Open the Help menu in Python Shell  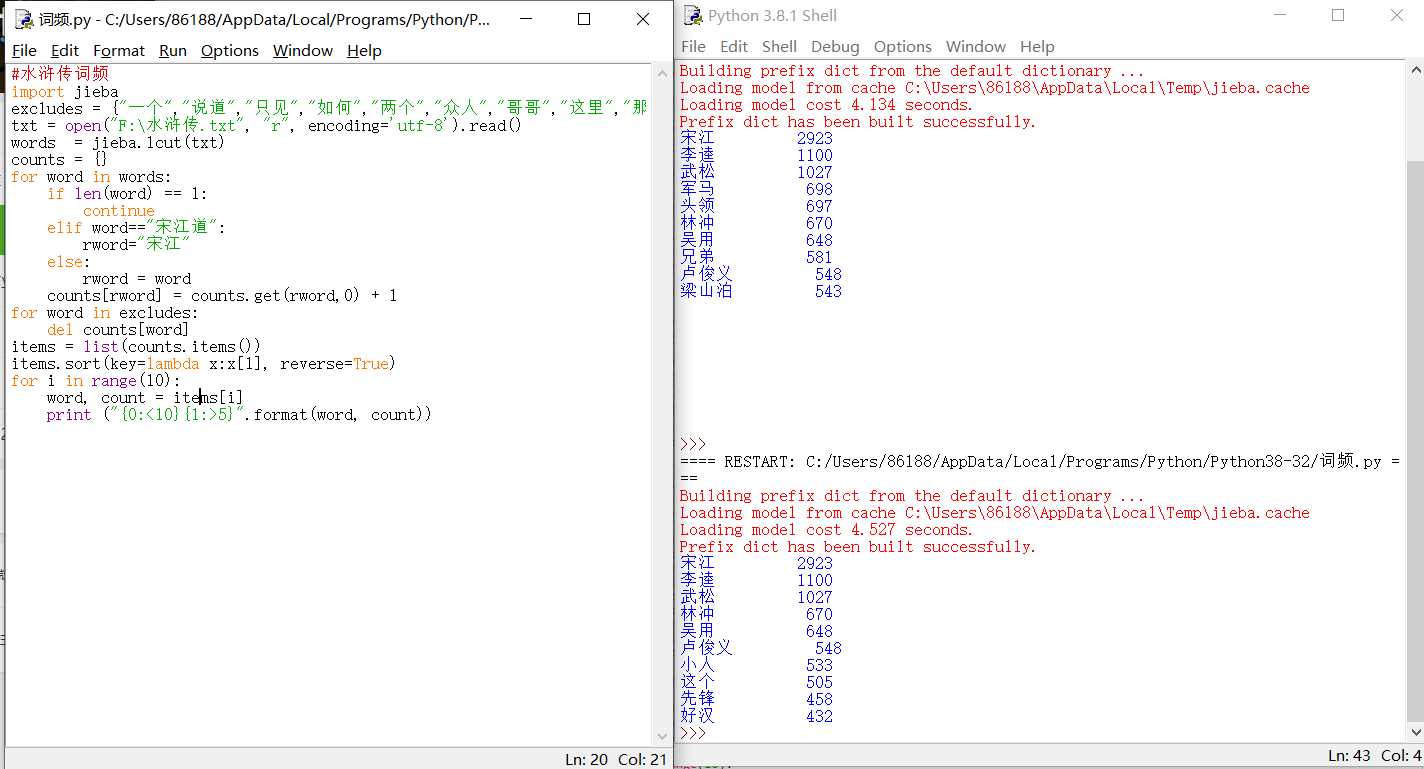coord(1037,46)
